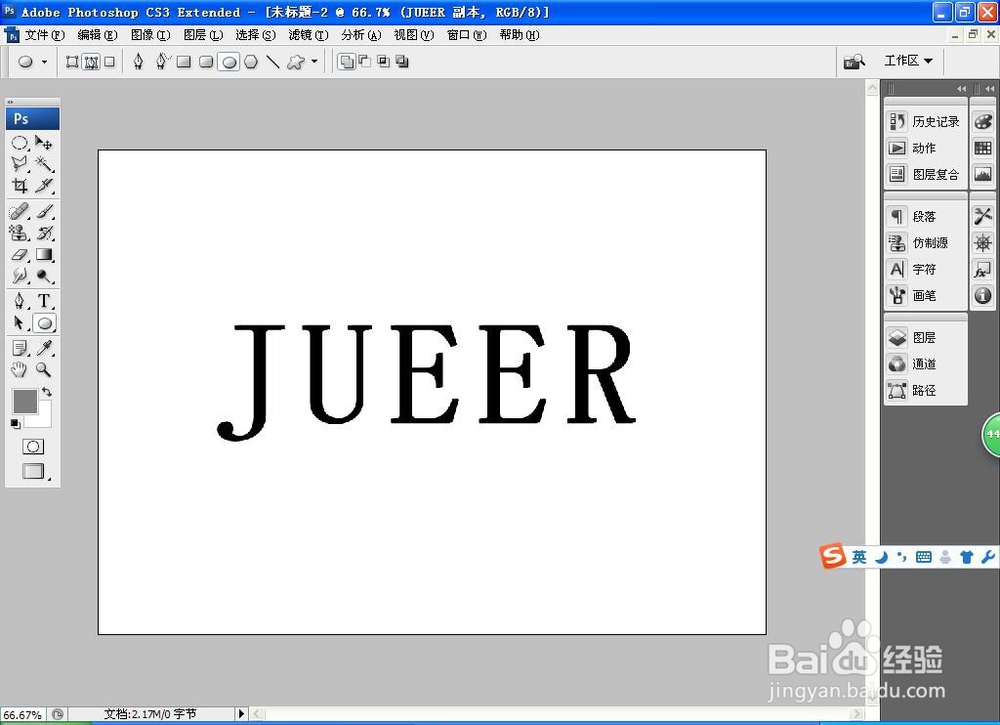Select the Slice tool
The image size is (1000, 725).
[x=43, y=186]
